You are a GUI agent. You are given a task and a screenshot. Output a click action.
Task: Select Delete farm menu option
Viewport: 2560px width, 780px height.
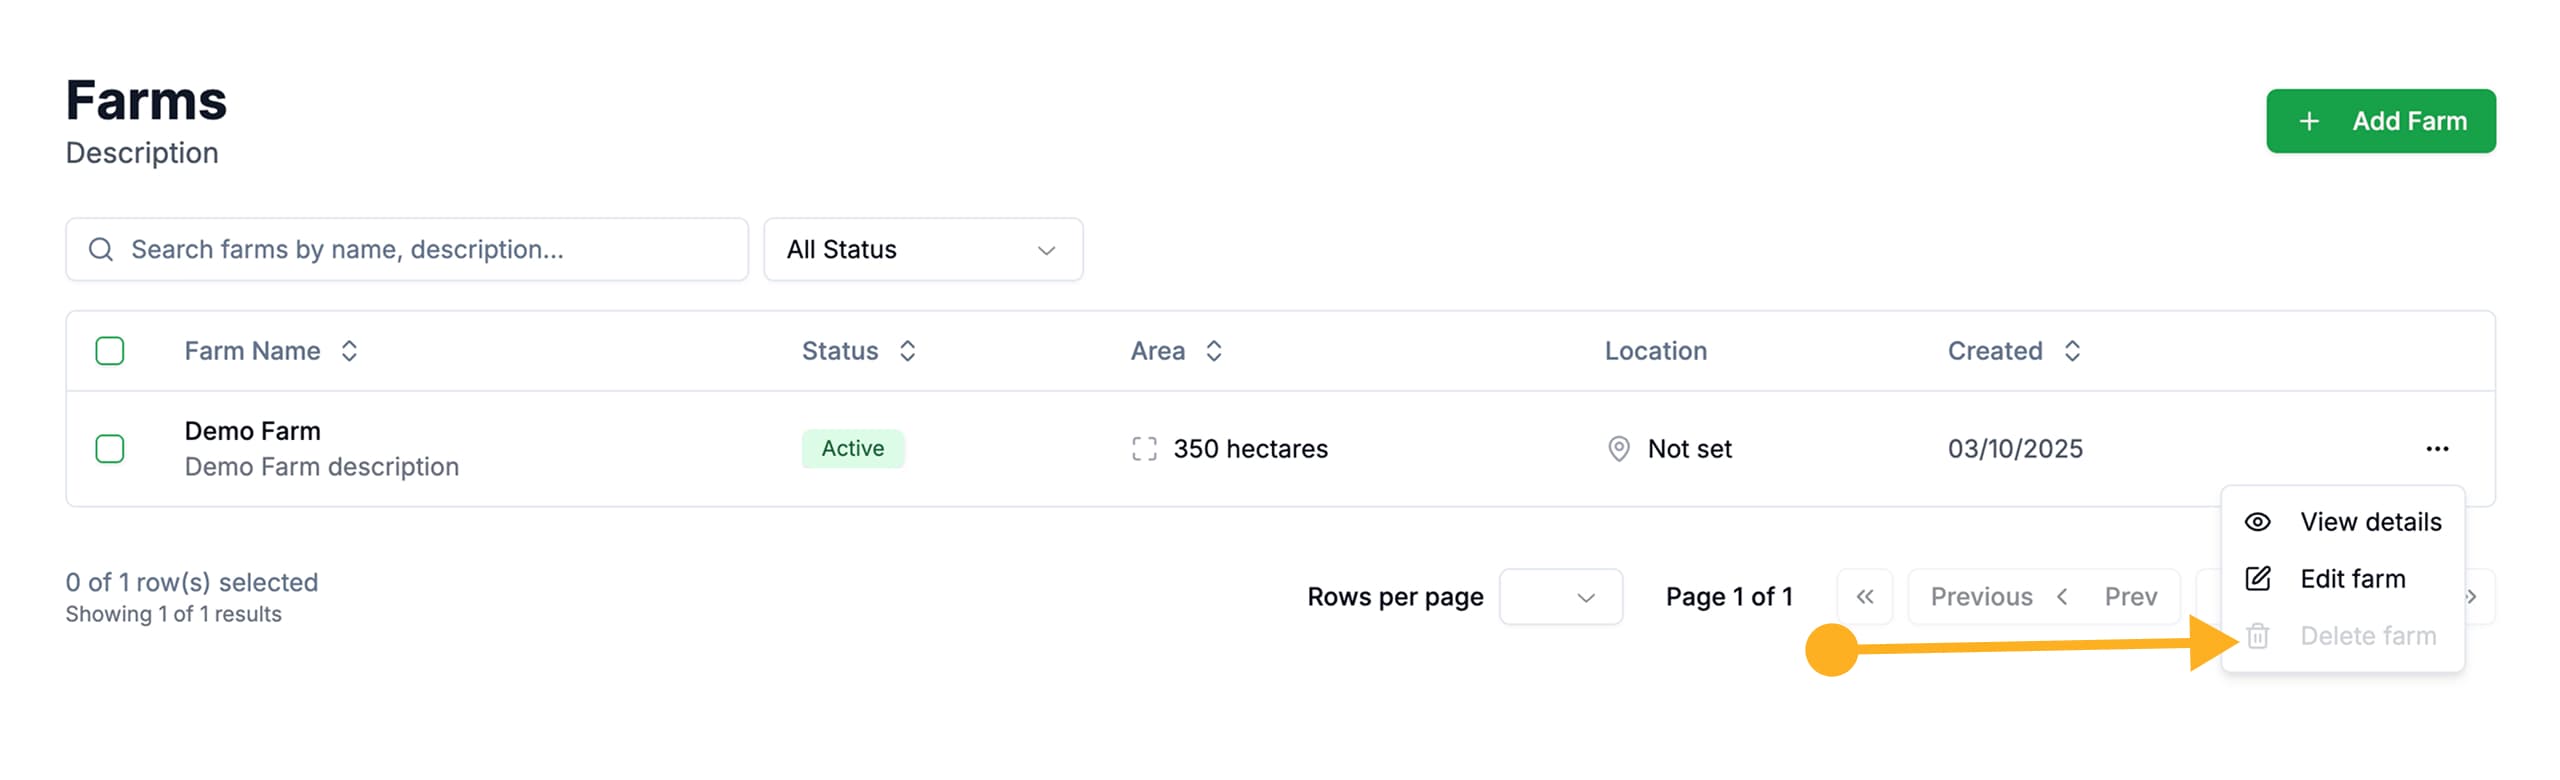[x=2366, y=636]
